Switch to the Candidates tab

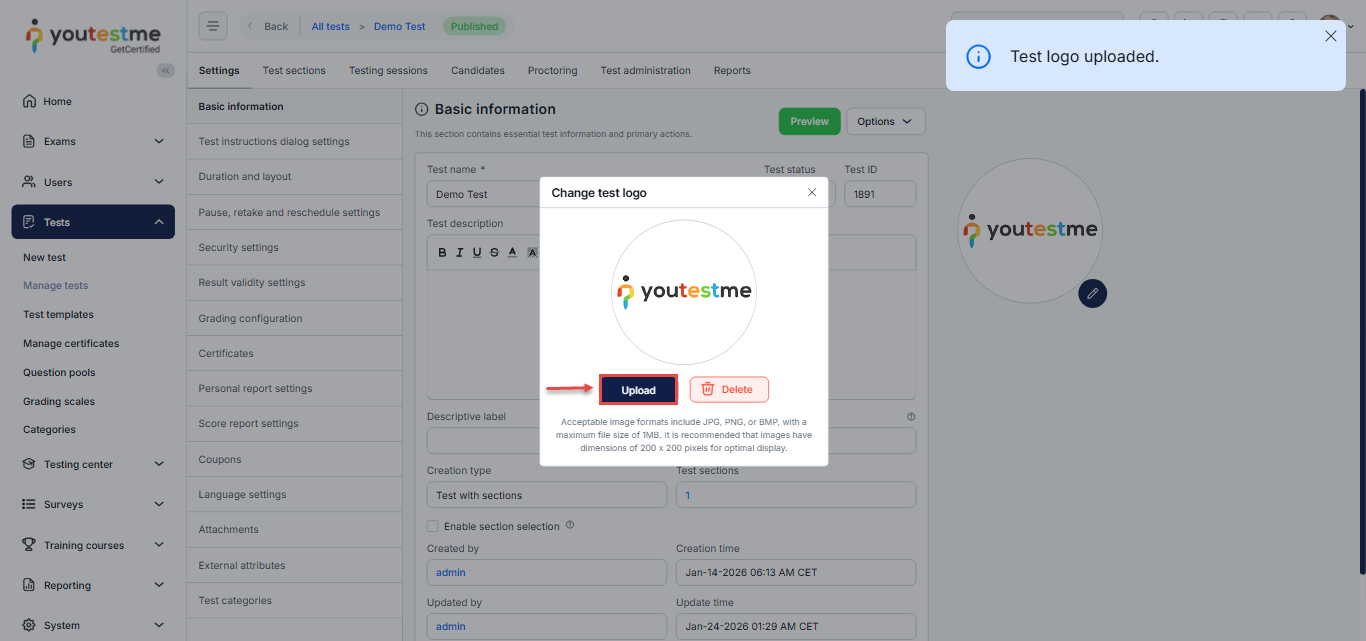point(477,70)
